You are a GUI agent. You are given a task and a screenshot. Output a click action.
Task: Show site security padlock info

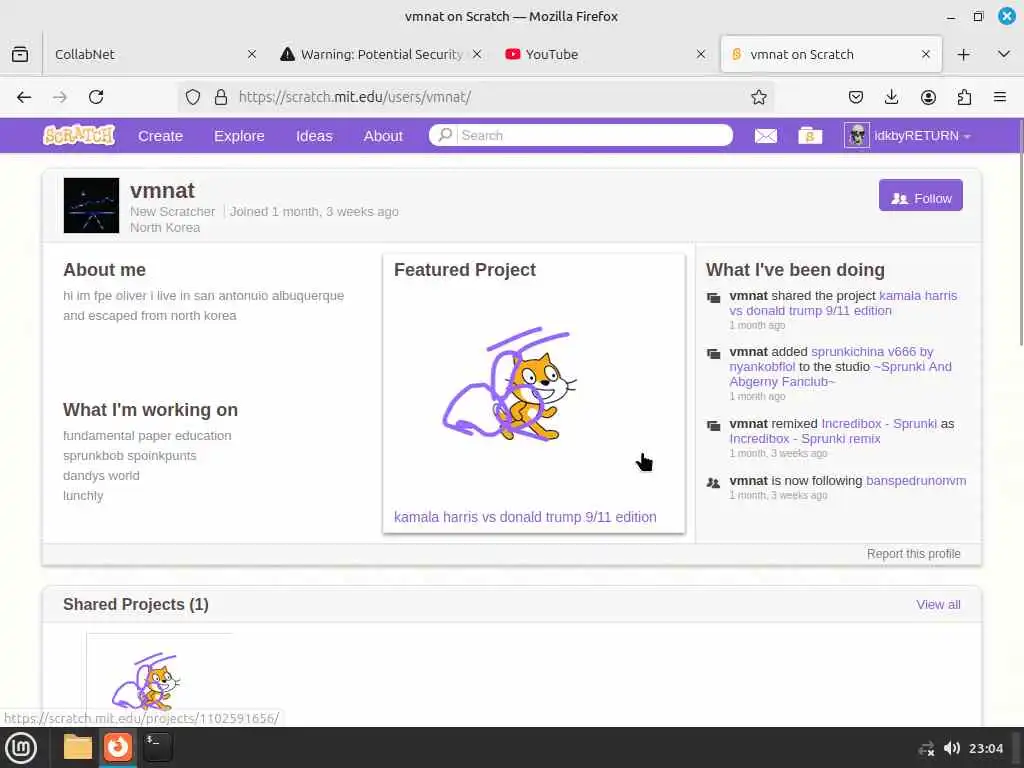pos(221,97)
